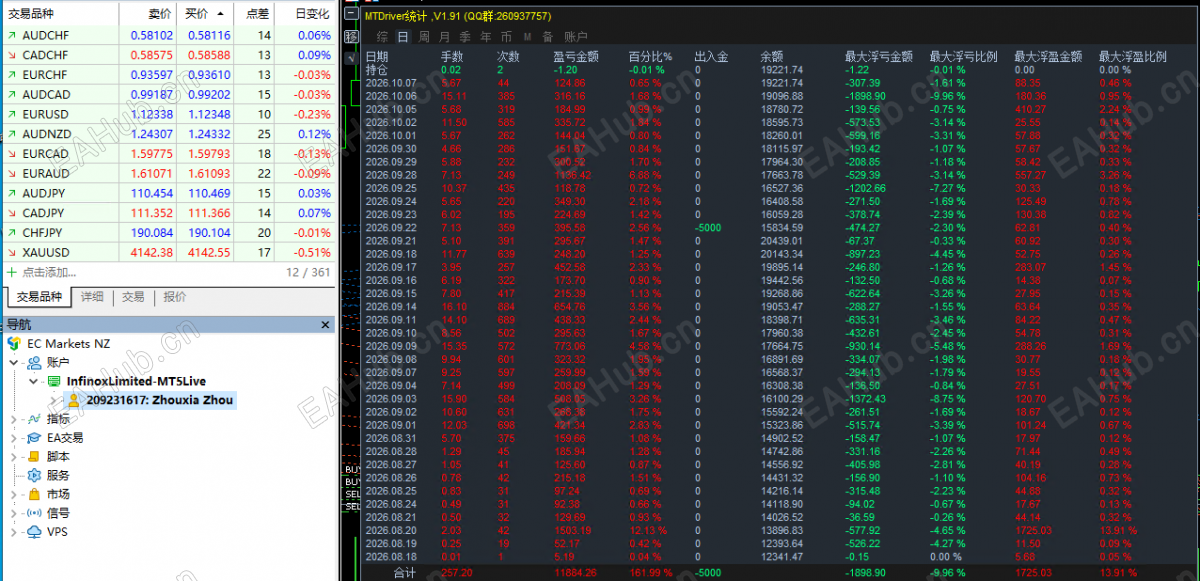Image resolution: width=1200 pixels, height=581 pixels.
Task: Open the 报价 tab
Action: click(174, 297)
